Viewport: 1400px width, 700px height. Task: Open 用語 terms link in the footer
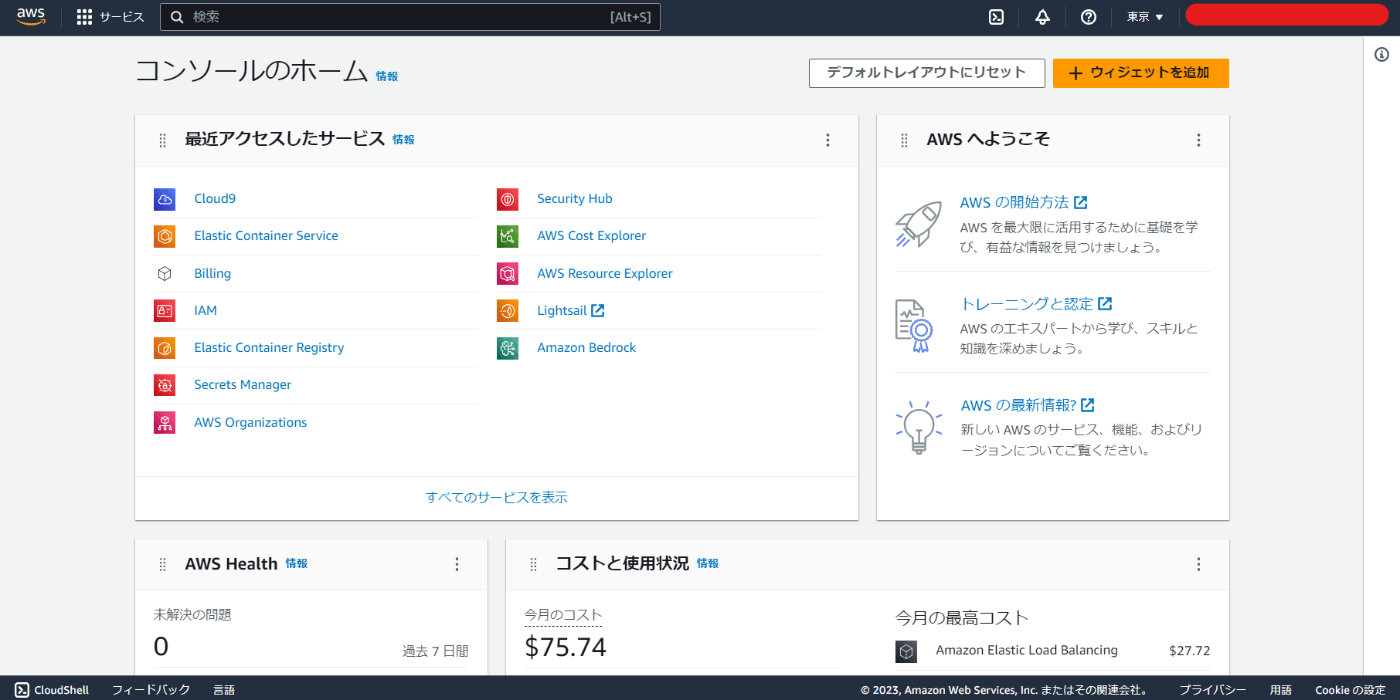point(1281,690)
